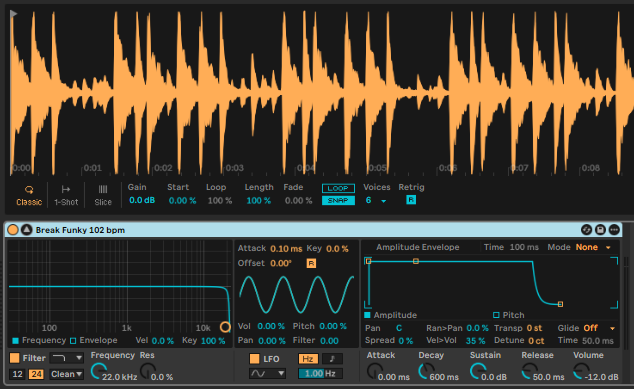Screen dimensions: 634x389
Task: Click the filter Frequency knob
Action: tap(99, 371)
